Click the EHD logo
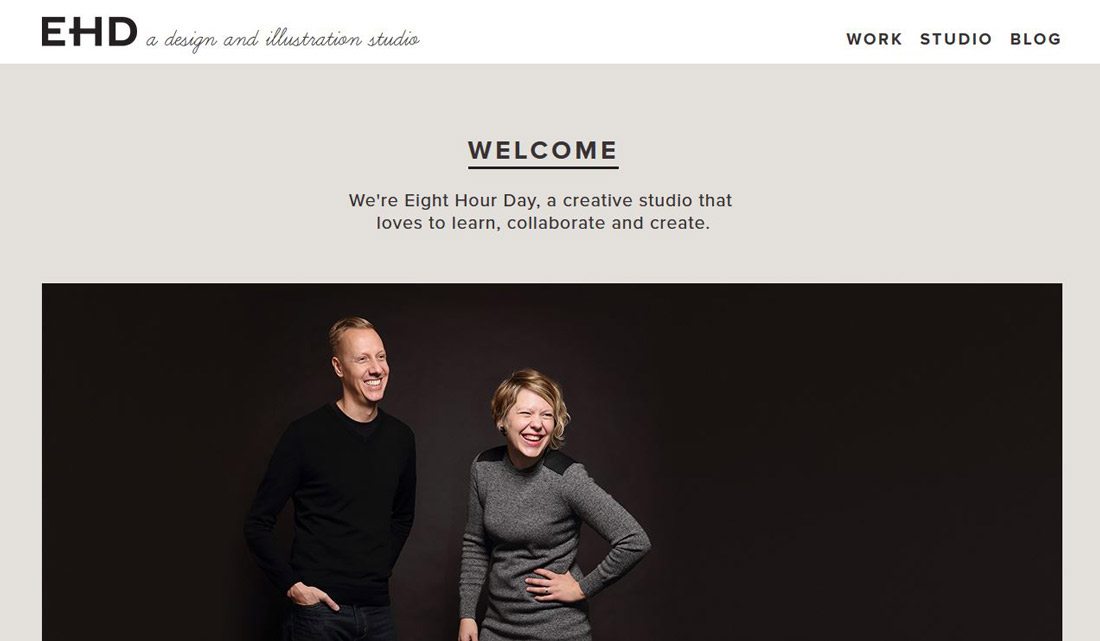1100x641 pixels. pyautogui.click(x=89, y=32)
